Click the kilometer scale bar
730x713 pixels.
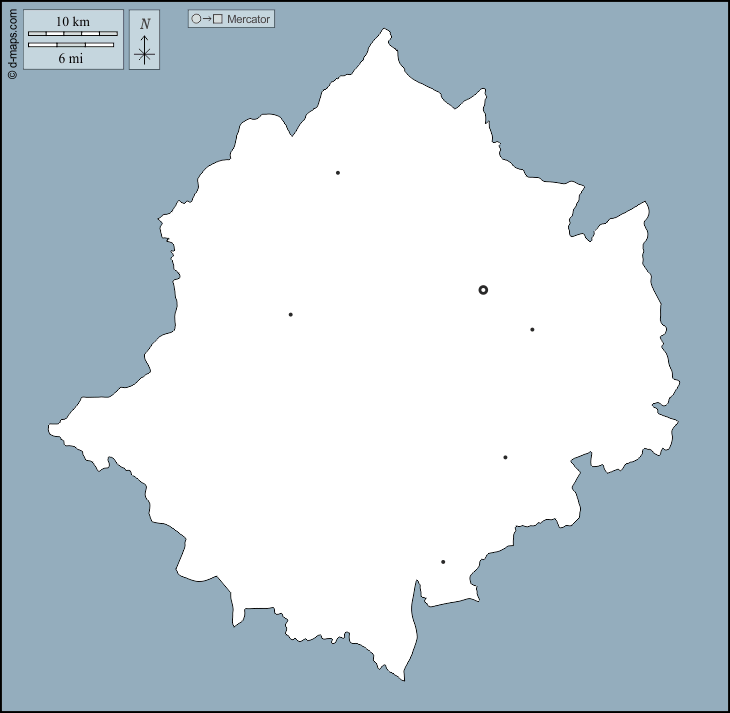73,34
